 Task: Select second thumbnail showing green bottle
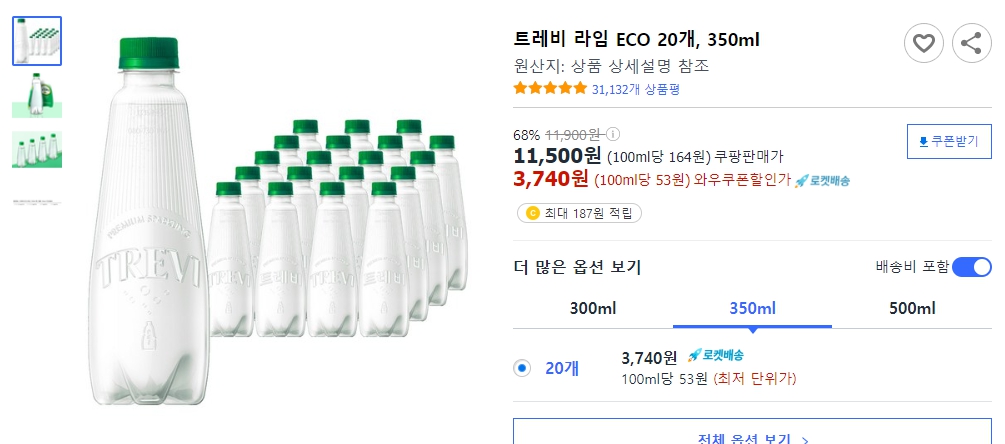(37, 95)
